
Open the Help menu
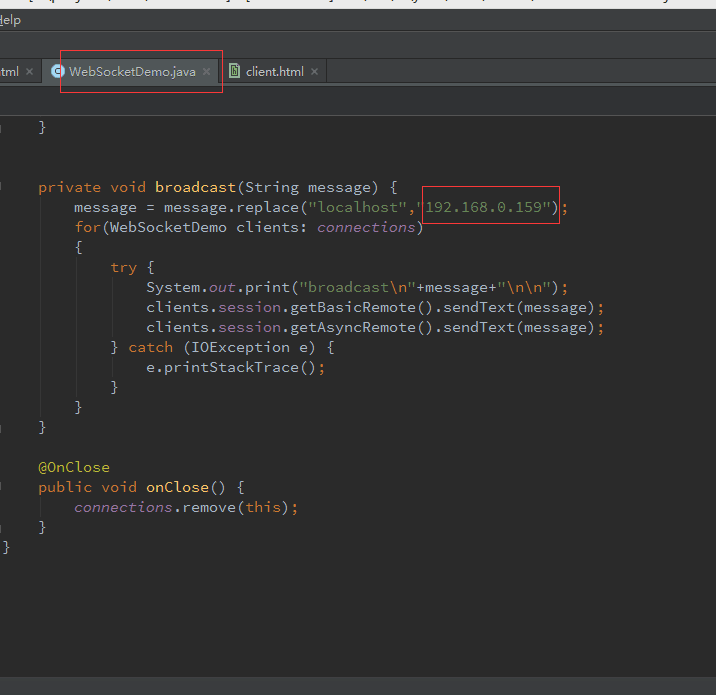[x=10, y=20]
